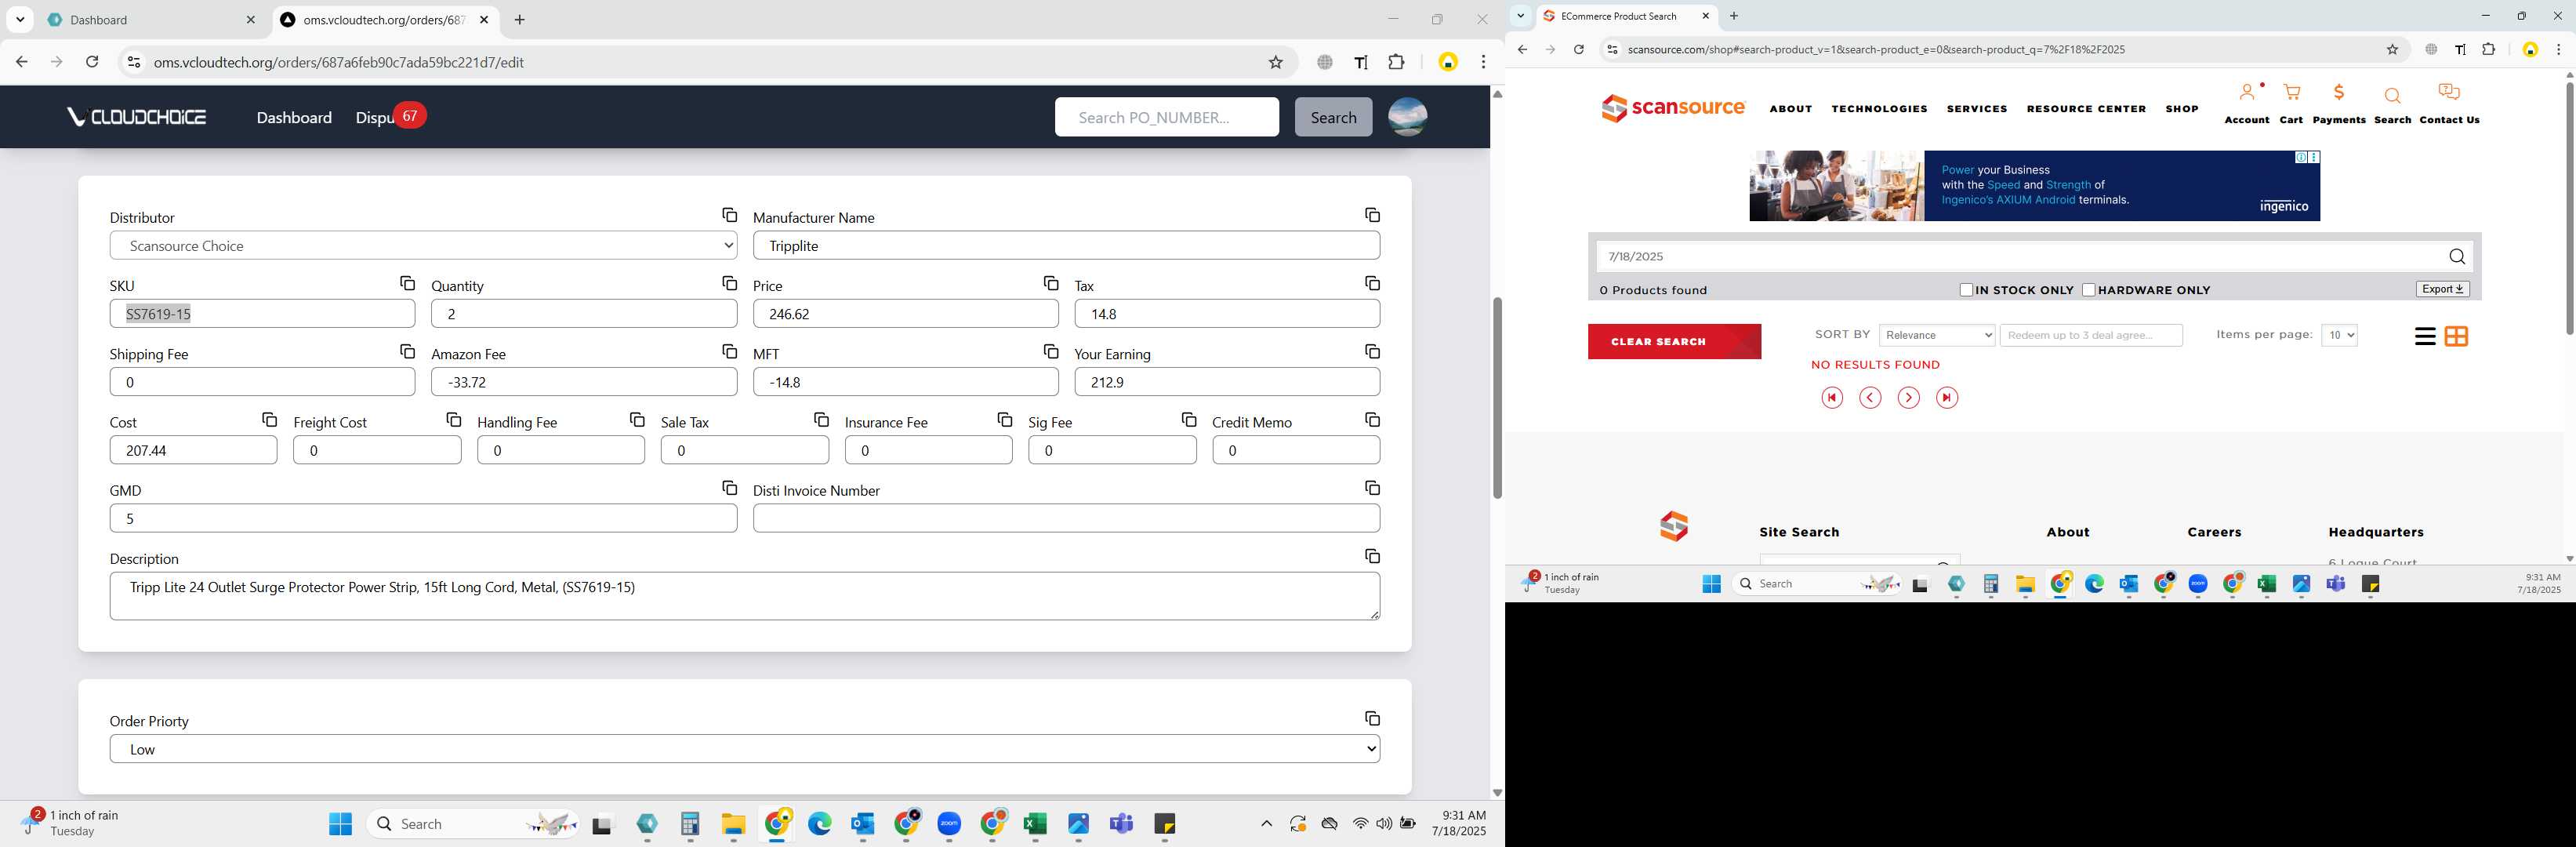Go to first results page in ScanSource
This screenshot has width=2576, height=847.
click(1831, 398)
